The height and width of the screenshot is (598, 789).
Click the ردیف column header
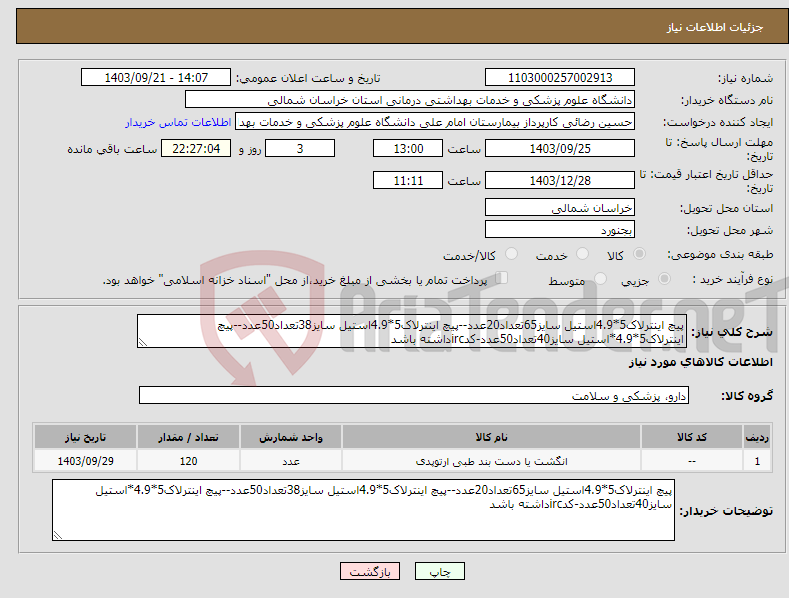pyautogui.click(x=757, y=437)
